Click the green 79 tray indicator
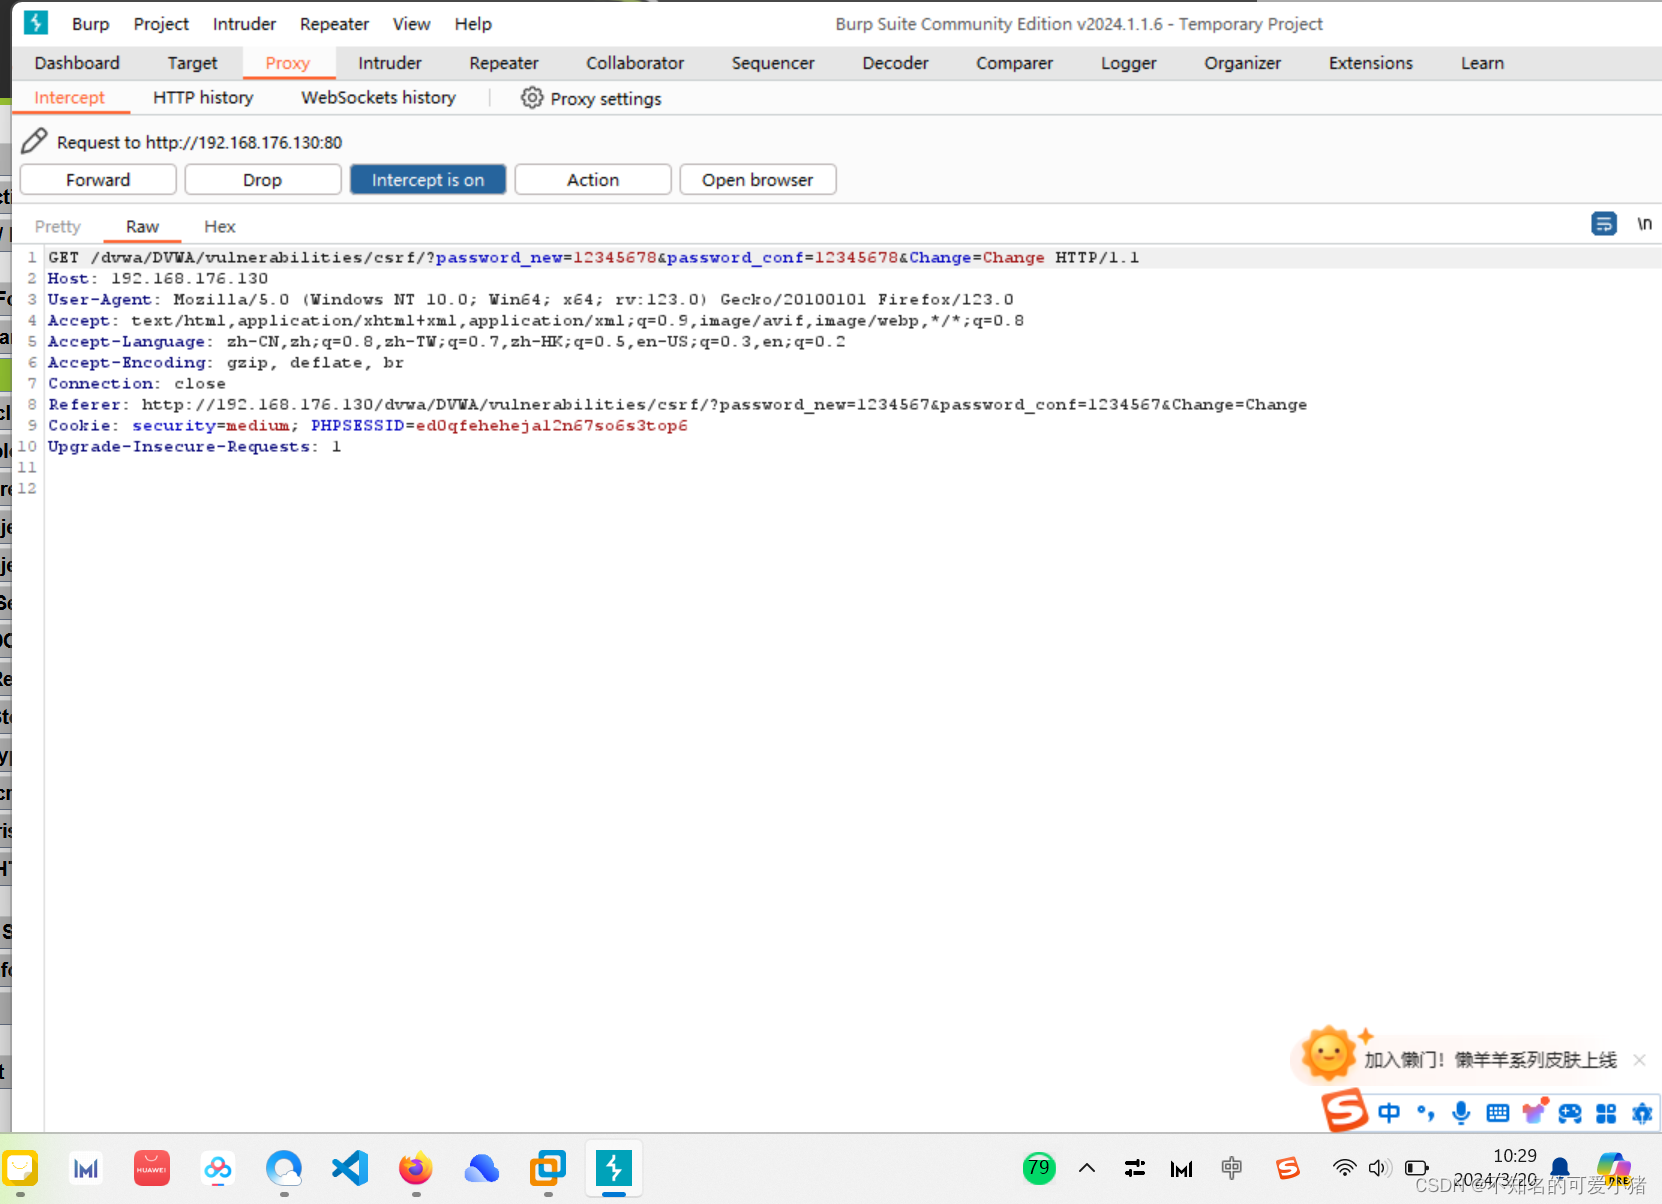1662x1204 pixels. click(x=1039, y=1168)
